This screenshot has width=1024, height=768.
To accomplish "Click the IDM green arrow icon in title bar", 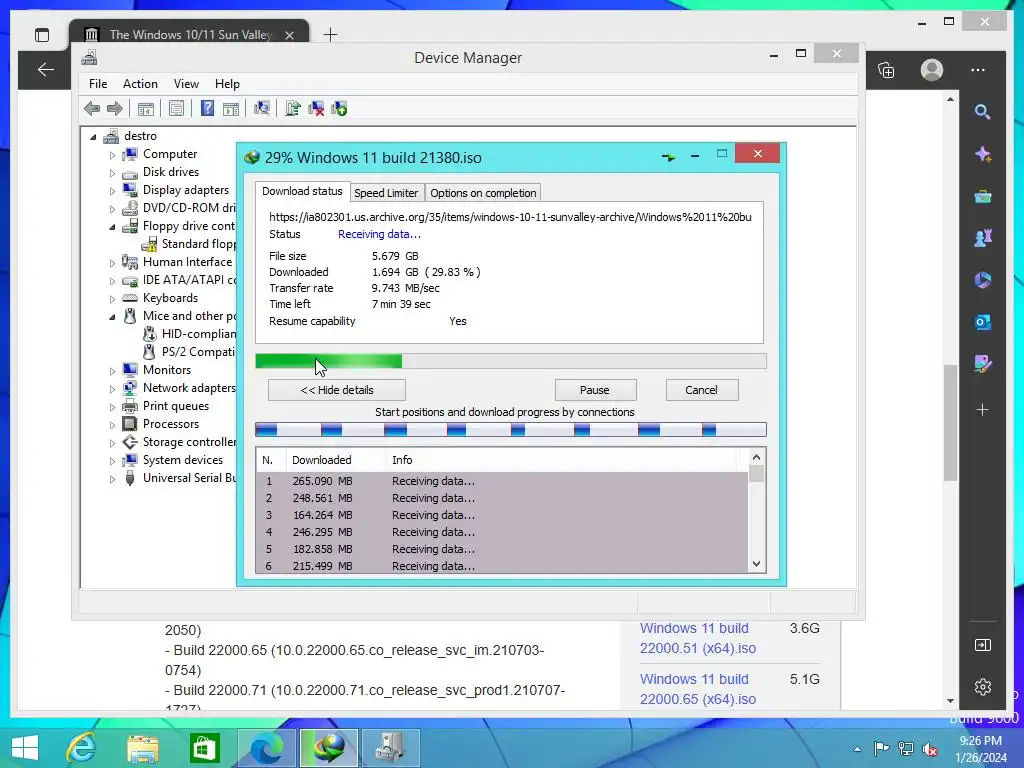I will click(668, 157).
